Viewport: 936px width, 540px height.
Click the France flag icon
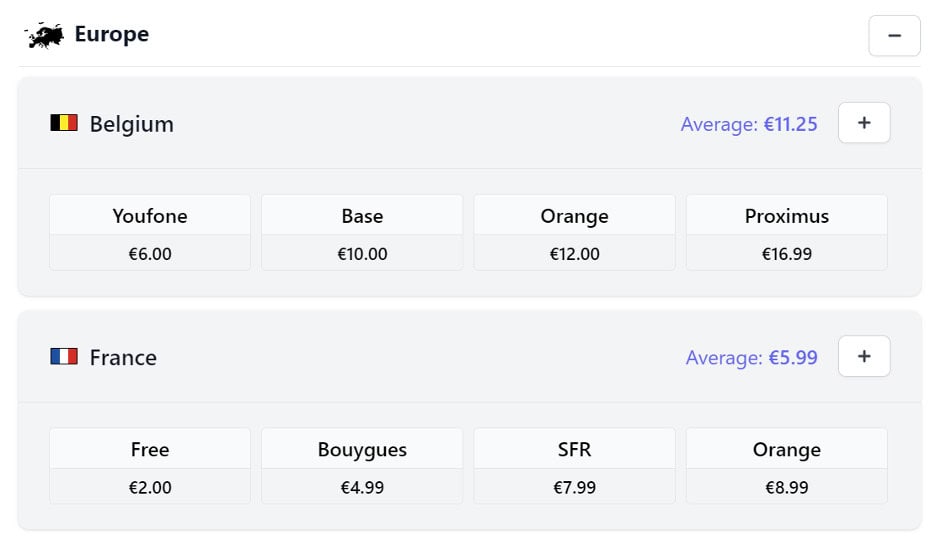click(x=64, y=356)
